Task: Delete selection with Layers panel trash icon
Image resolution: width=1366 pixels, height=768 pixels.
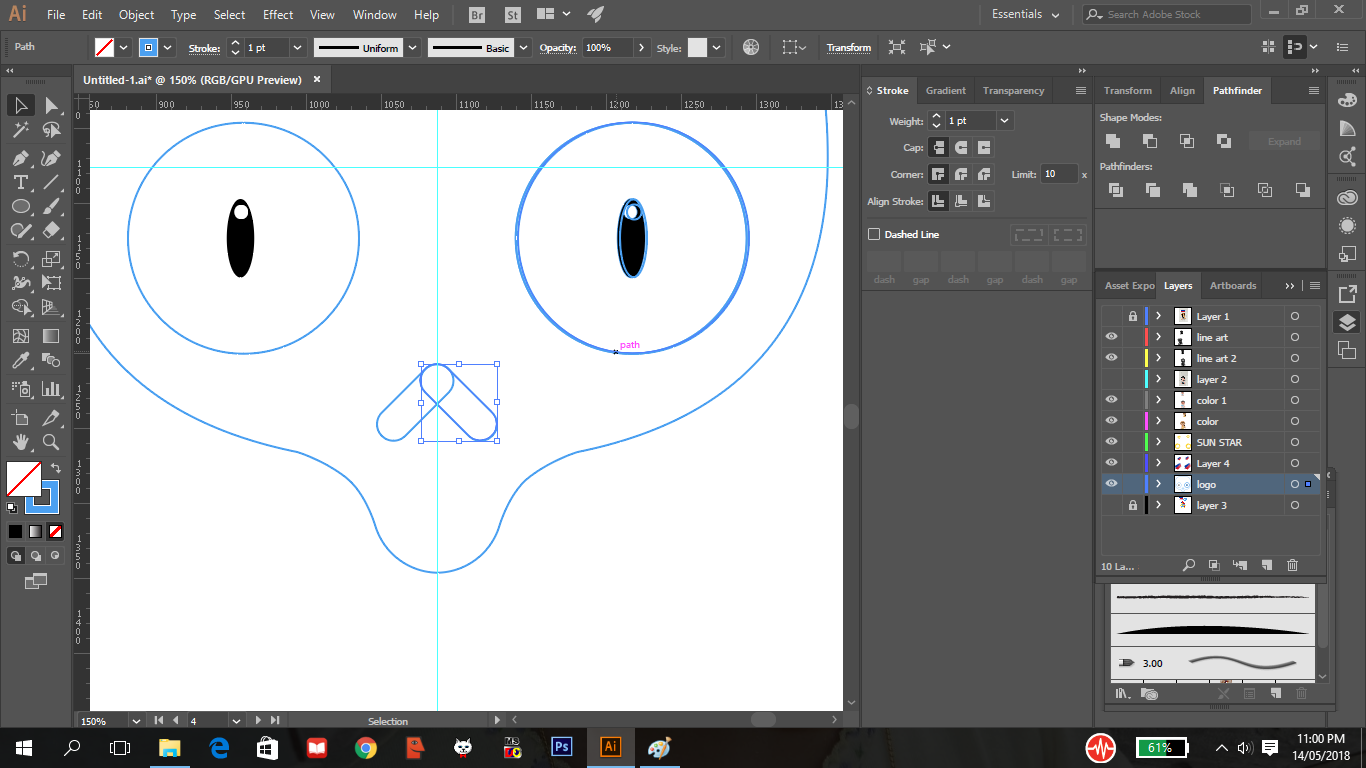Action: (x=1292, y=565)
